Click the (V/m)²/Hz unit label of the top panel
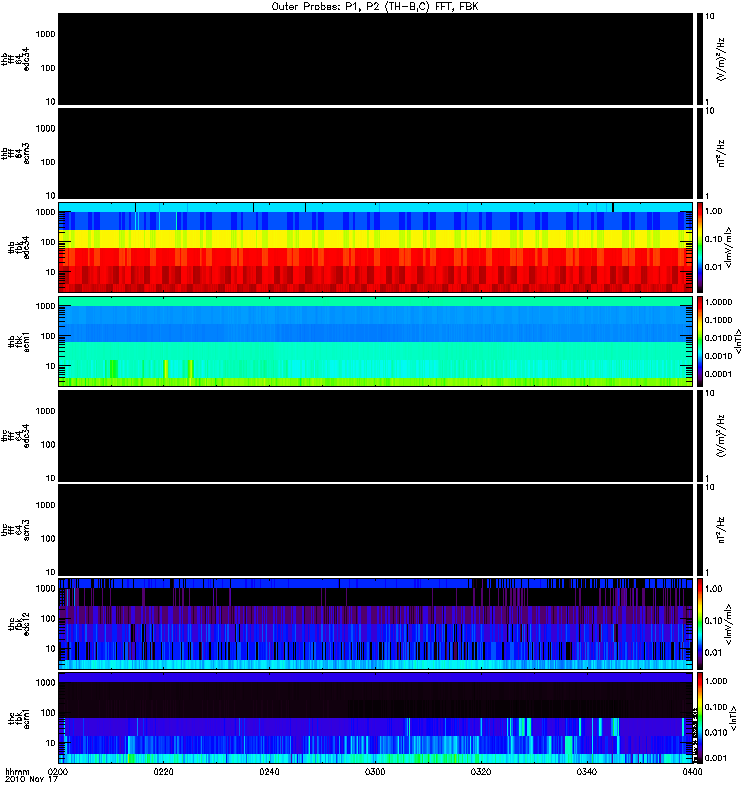750x800 pixels. (720, 59)
